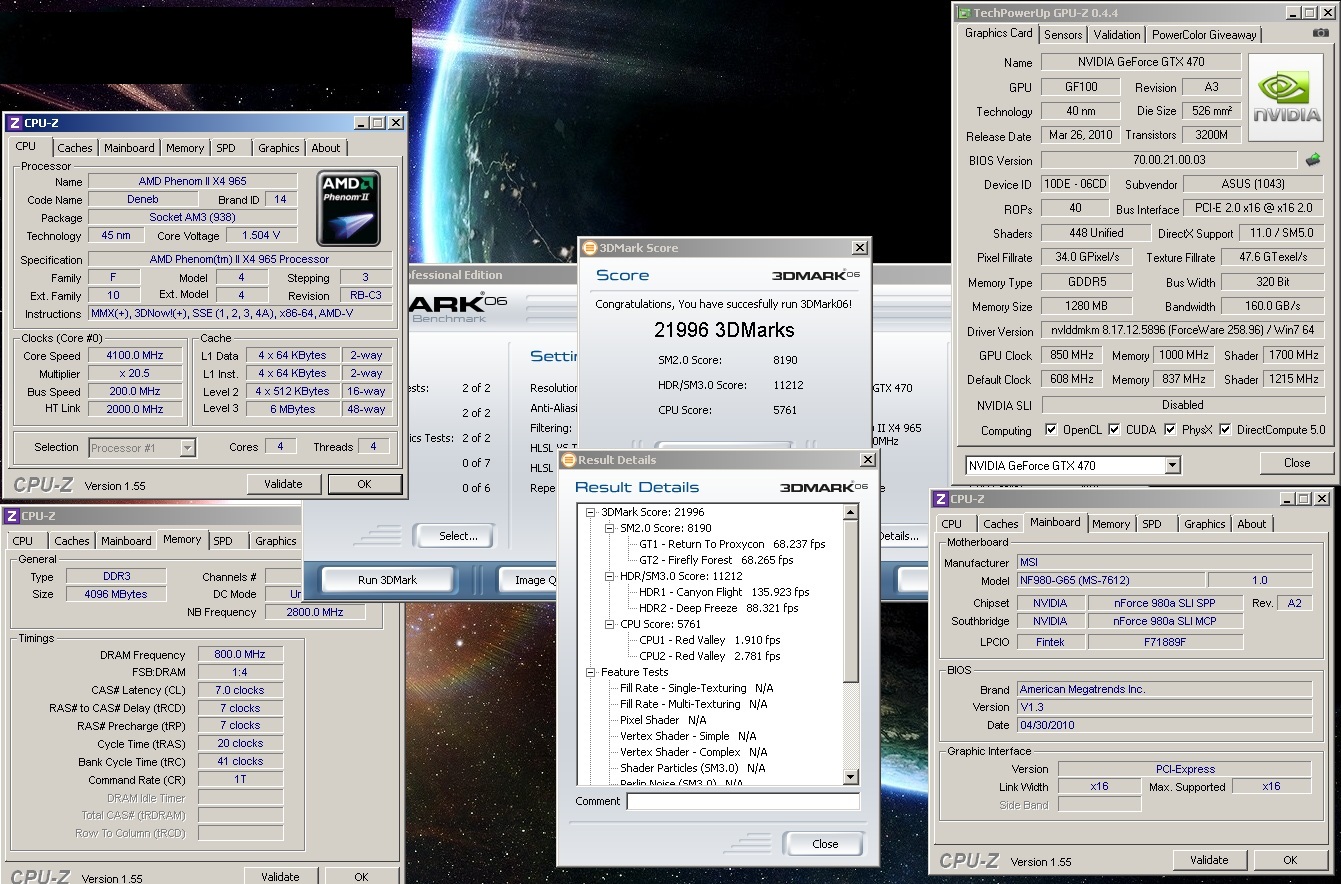Viewport: 1341px width, 884px height.
Task: Click the GPU-Z title bar app icon
Action: pyautogui.click(x=965, y=13)
